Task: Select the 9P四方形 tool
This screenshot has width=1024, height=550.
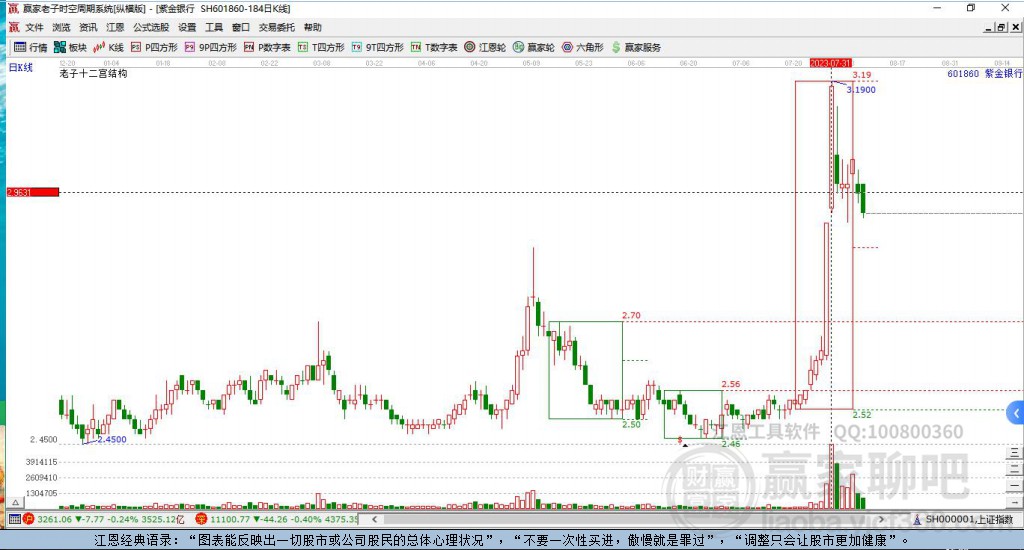Action: pos(210,47)
